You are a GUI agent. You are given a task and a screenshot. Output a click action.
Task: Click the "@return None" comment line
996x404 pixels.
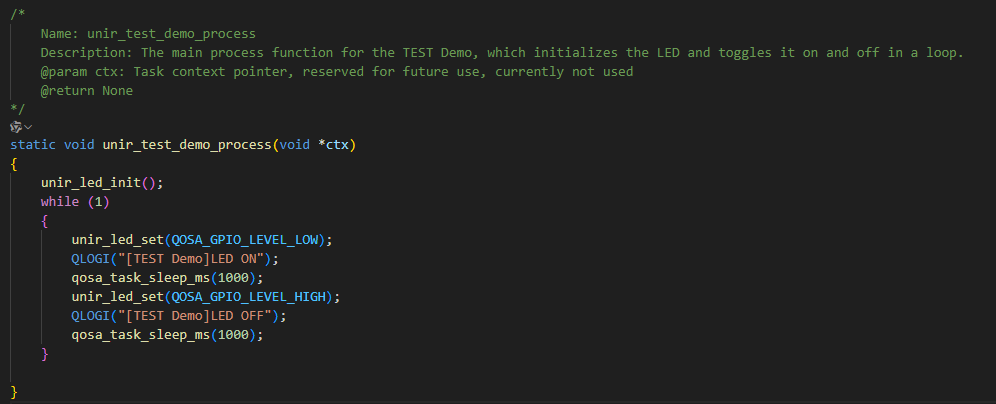point(87,91)
